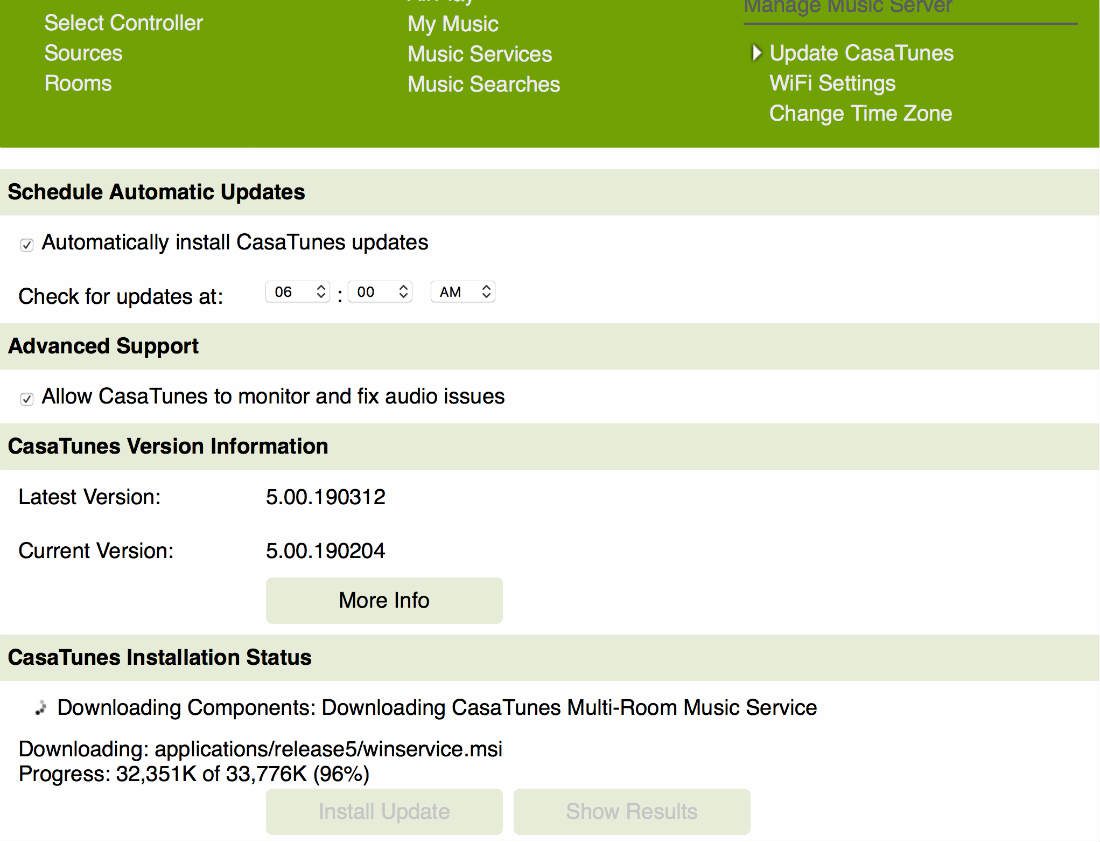Viewport: 1100px width, 842px height.
Task: Toggle the monitor and fix audio issues checkbox
Action: [27, 399]
